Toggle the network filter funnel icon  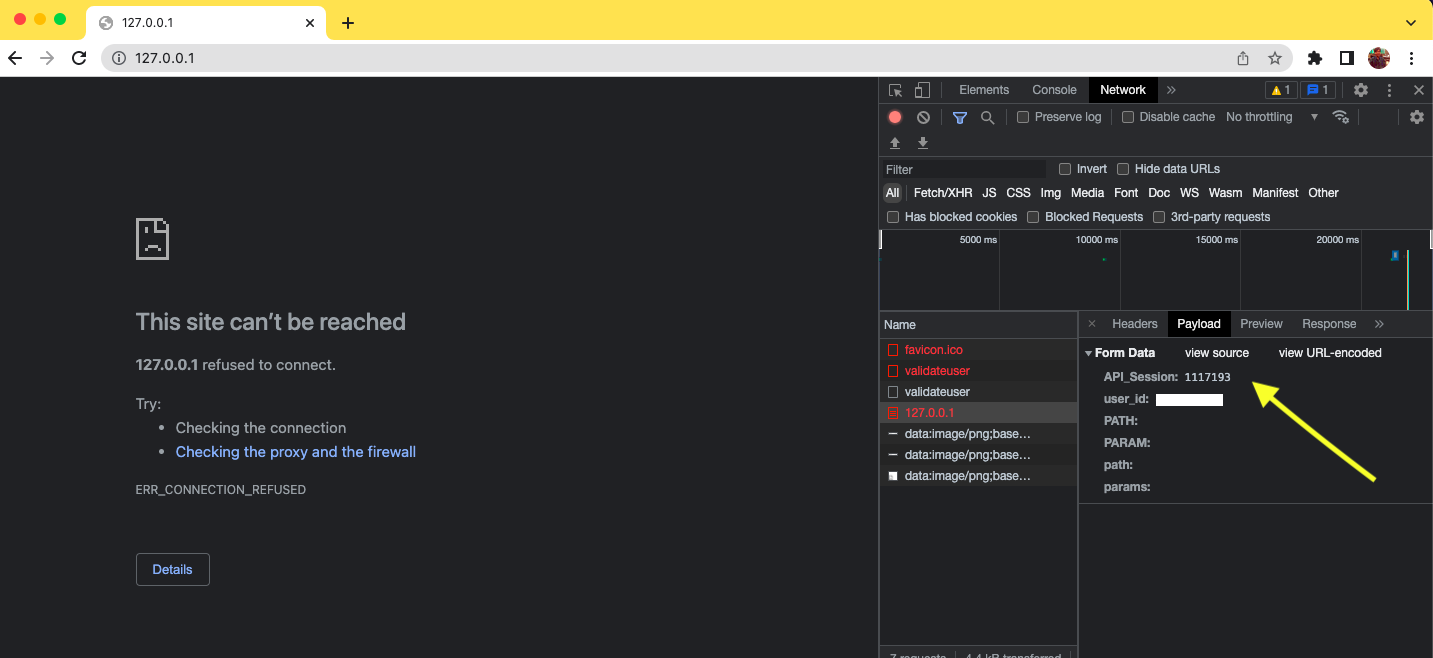pyautogui.click(x=960, y=117)
